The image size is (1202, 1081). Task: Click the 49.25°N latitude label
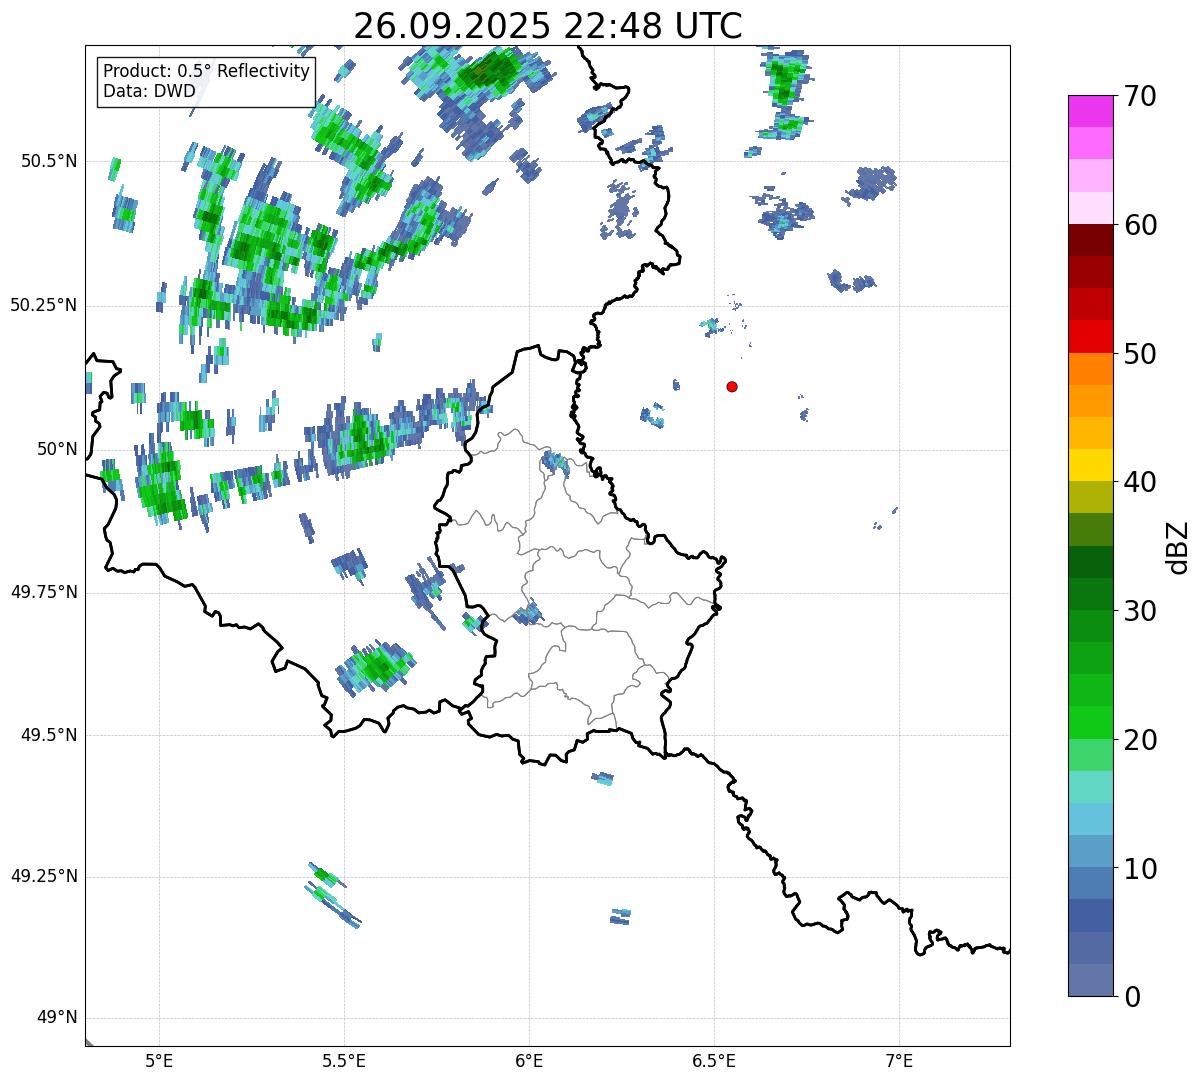(44, 876)
